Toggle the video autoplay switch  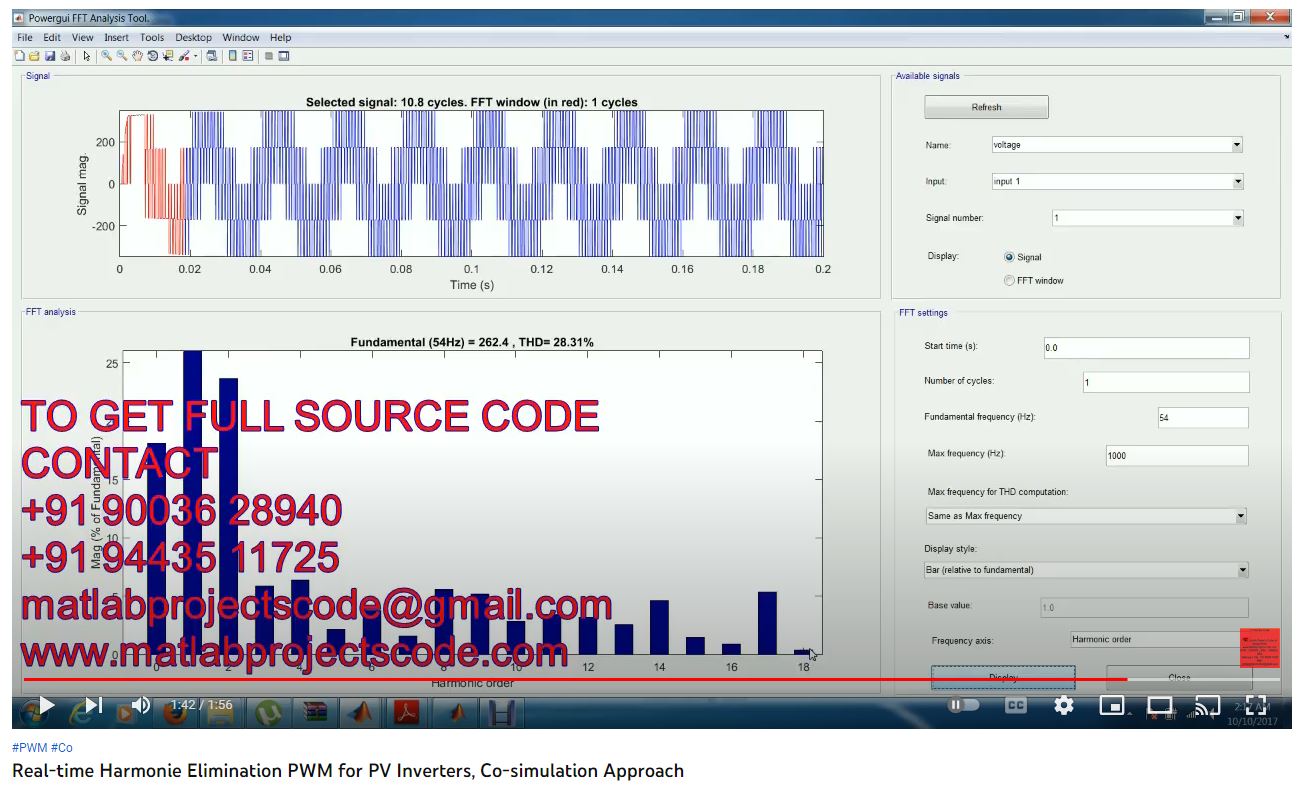coord(963,705)
